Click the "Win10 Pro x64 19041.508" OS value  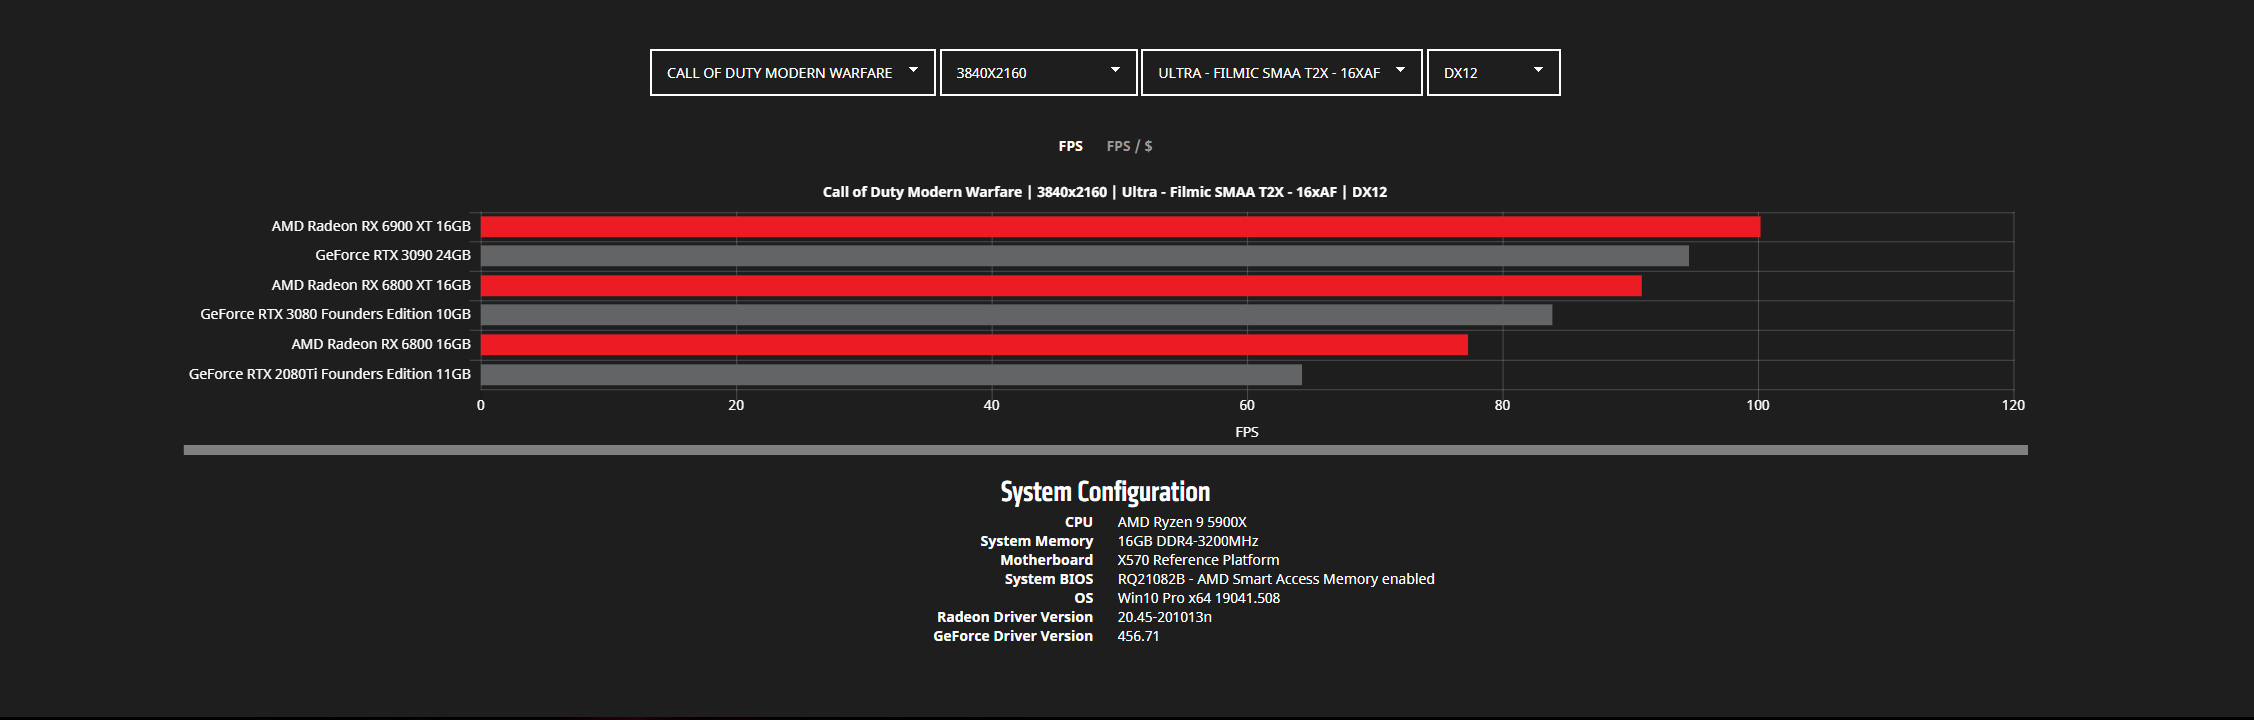pyautogui.click(x=1199, y=598)
